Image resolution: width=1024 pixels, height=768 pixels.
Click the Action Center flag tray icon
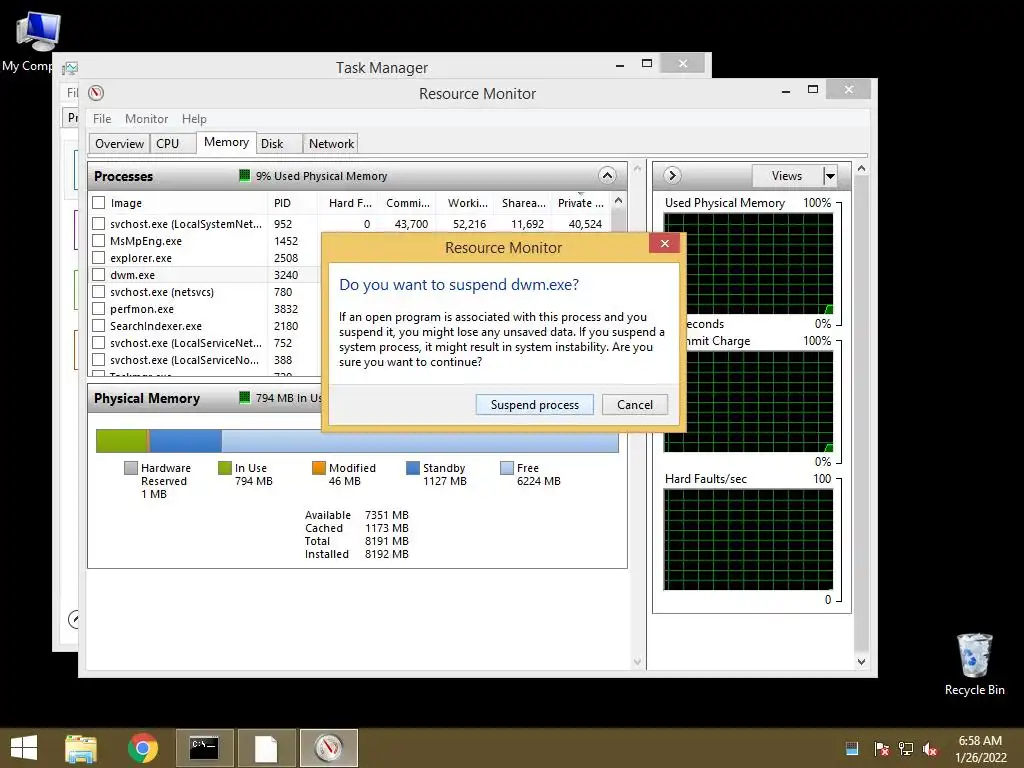[881, 749]
